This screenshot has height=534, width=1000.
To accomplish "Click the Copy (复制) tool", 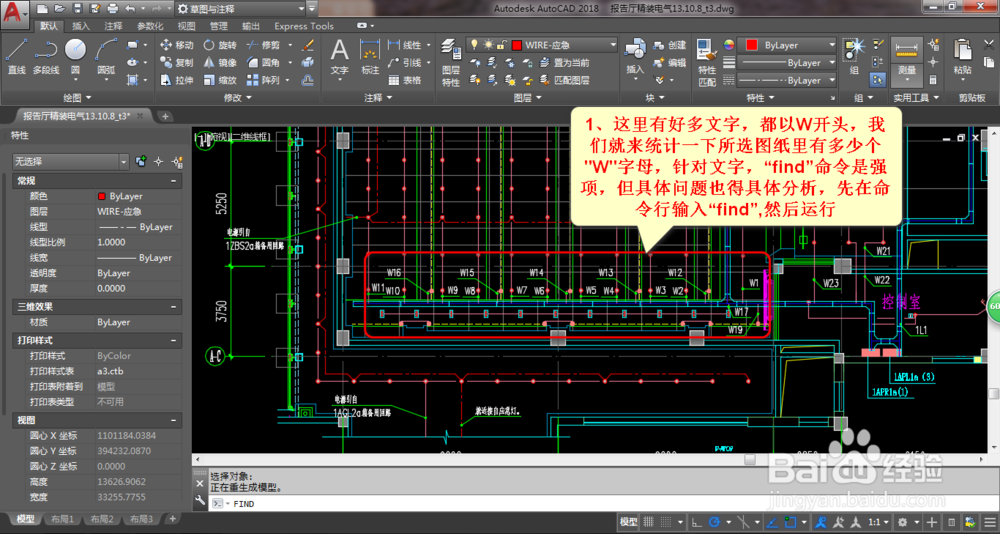I will click(177, 63).
